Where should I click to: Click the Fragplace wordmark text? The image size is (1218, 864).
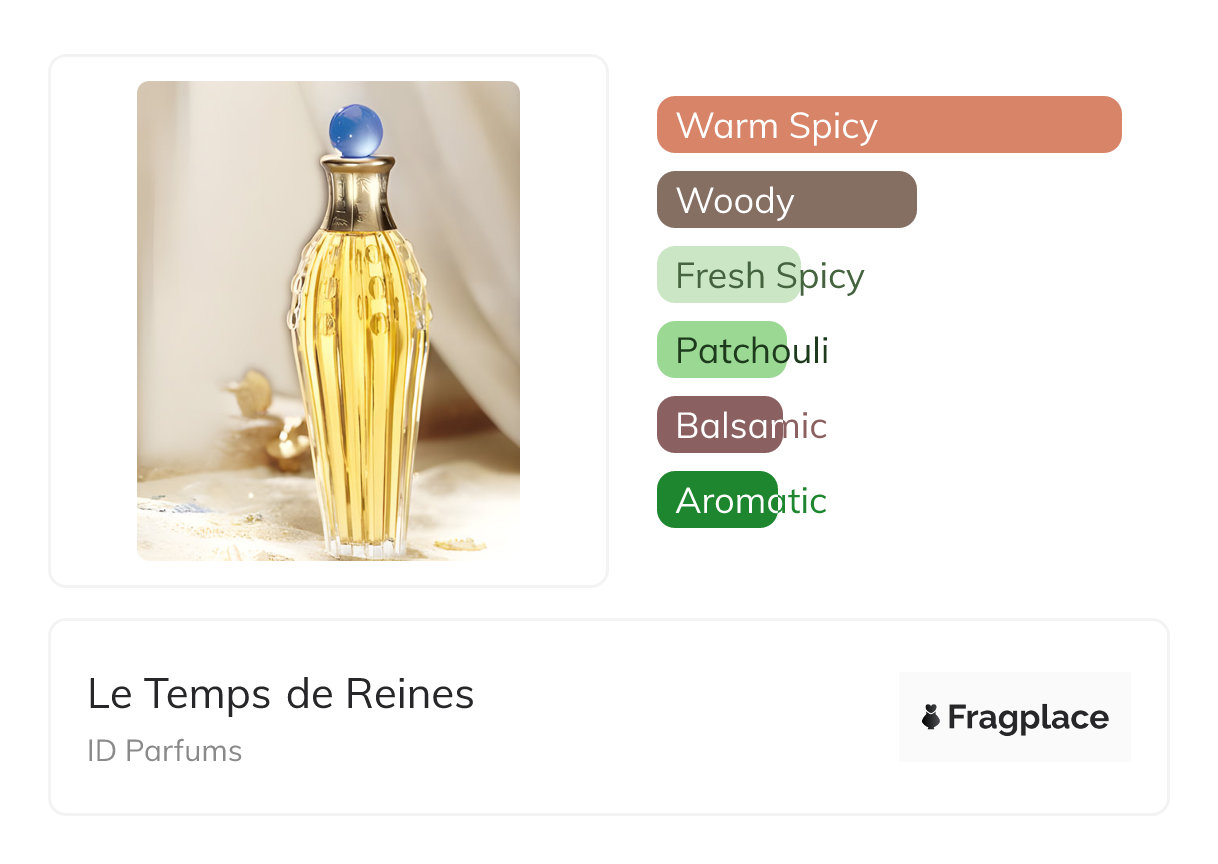click(1028, 718)
